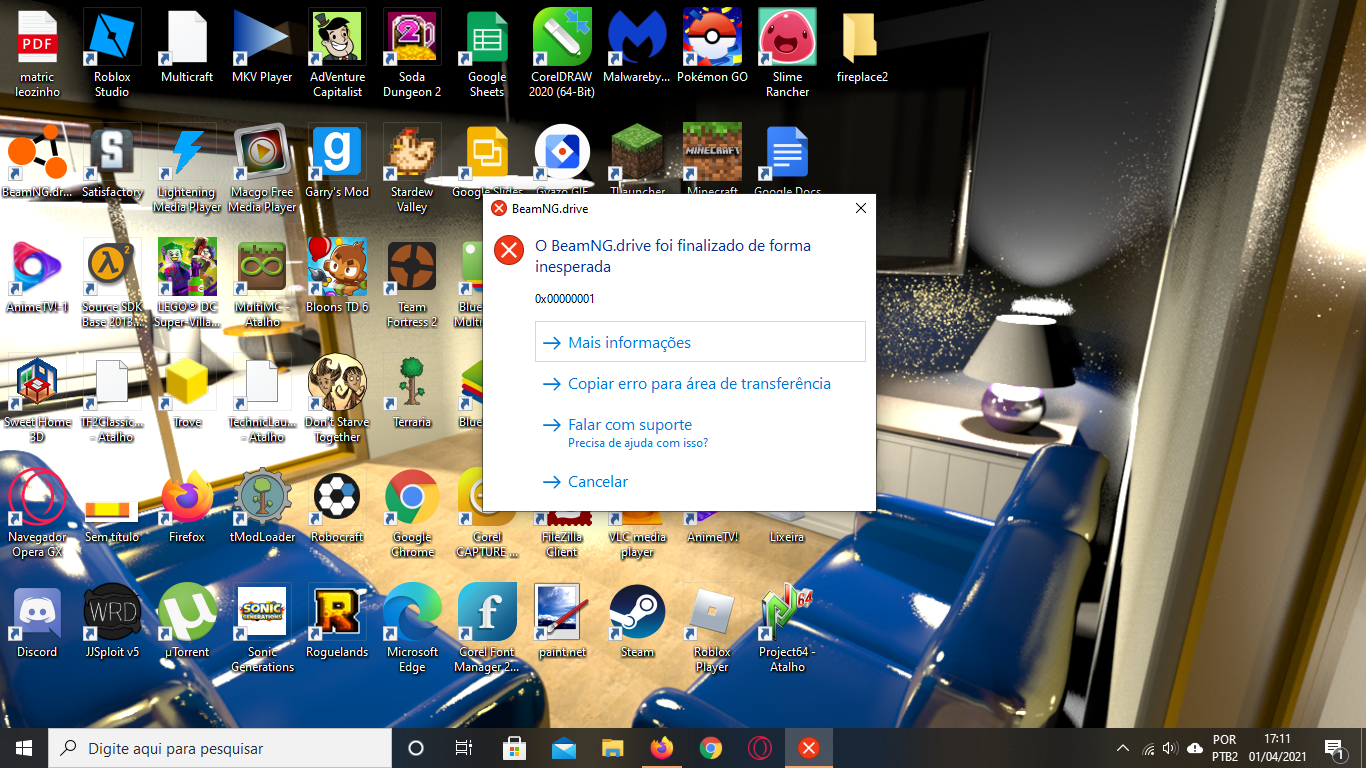Select the Bloons TD 6 icon
Image resolution: width=1366 pixels, height=768 pixels.
pyautogui.click(x=337, y=277)
